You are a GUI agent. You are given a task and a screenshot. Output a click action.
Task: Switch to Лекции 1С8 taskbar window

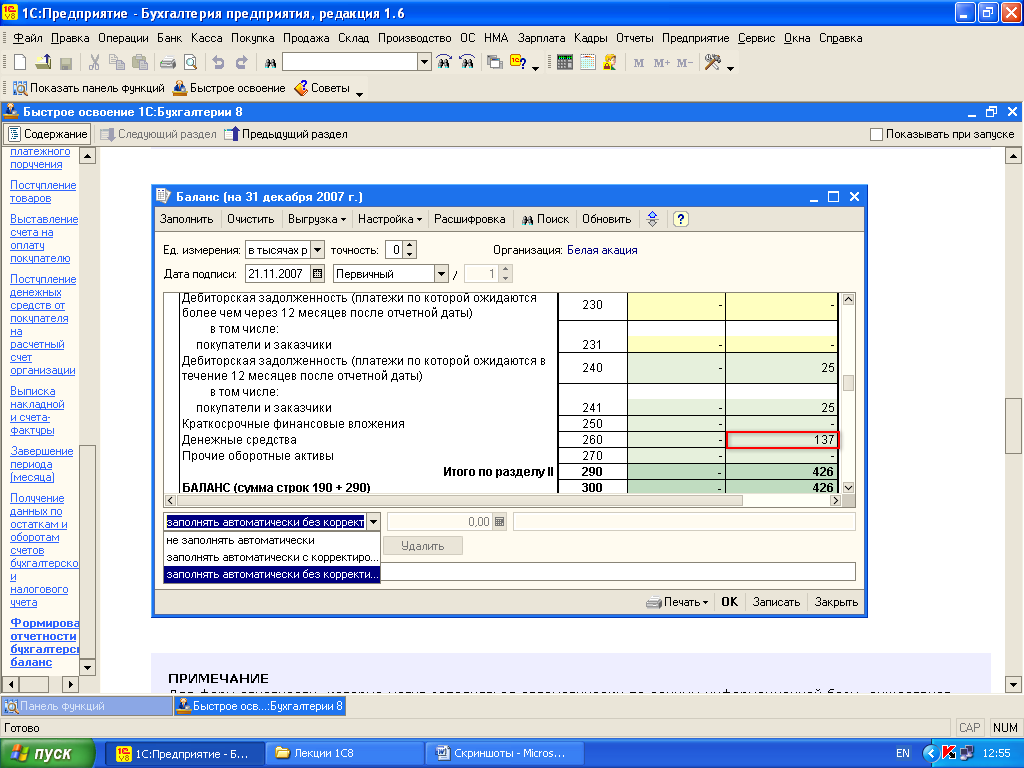344,754
